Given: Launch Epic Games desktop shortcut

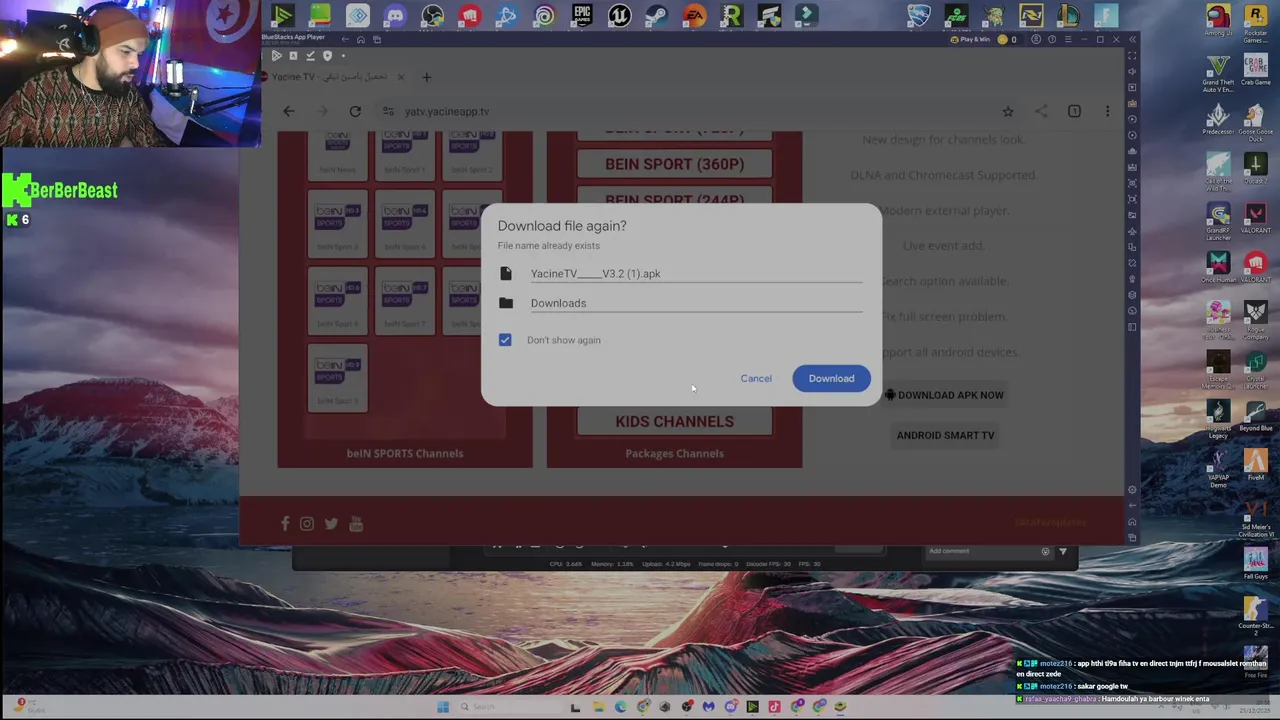Looking at the screenshot, I should pos(582,16).
